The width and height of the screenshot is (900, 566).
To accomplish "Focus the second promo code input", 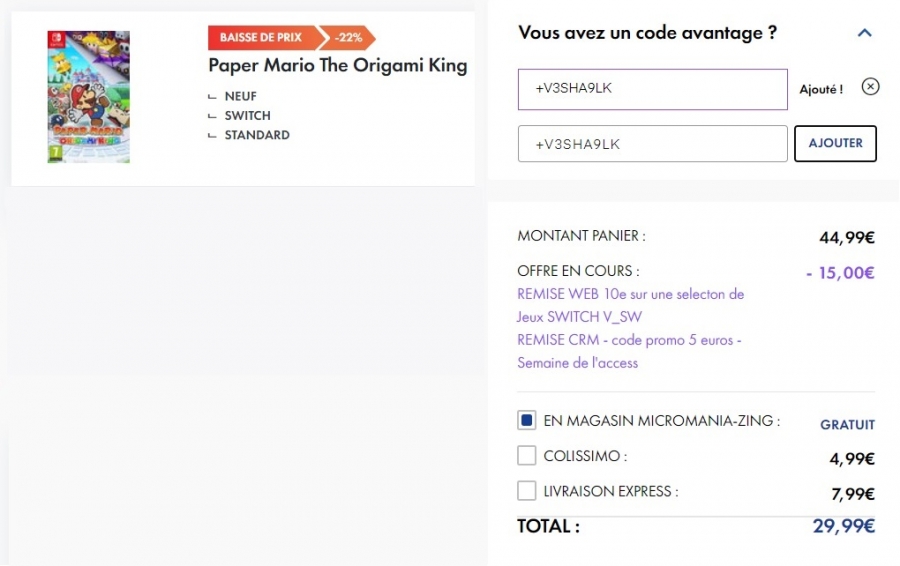I will point(652,143).
